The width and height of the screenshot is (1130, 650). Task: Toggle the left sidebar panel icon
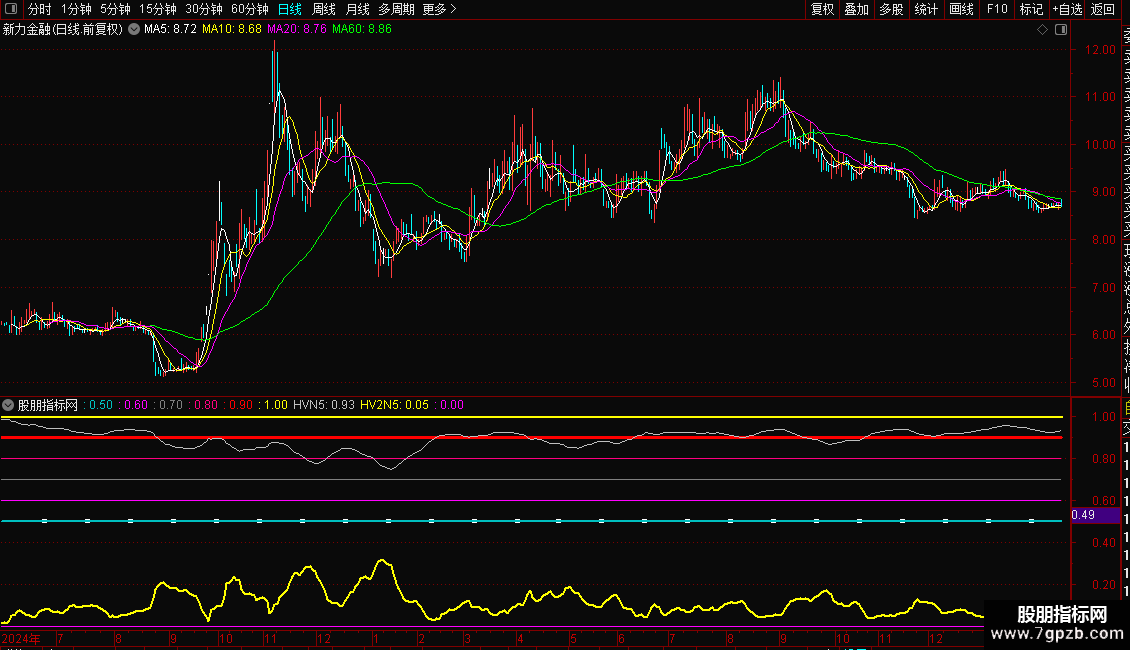coord(11,9)
